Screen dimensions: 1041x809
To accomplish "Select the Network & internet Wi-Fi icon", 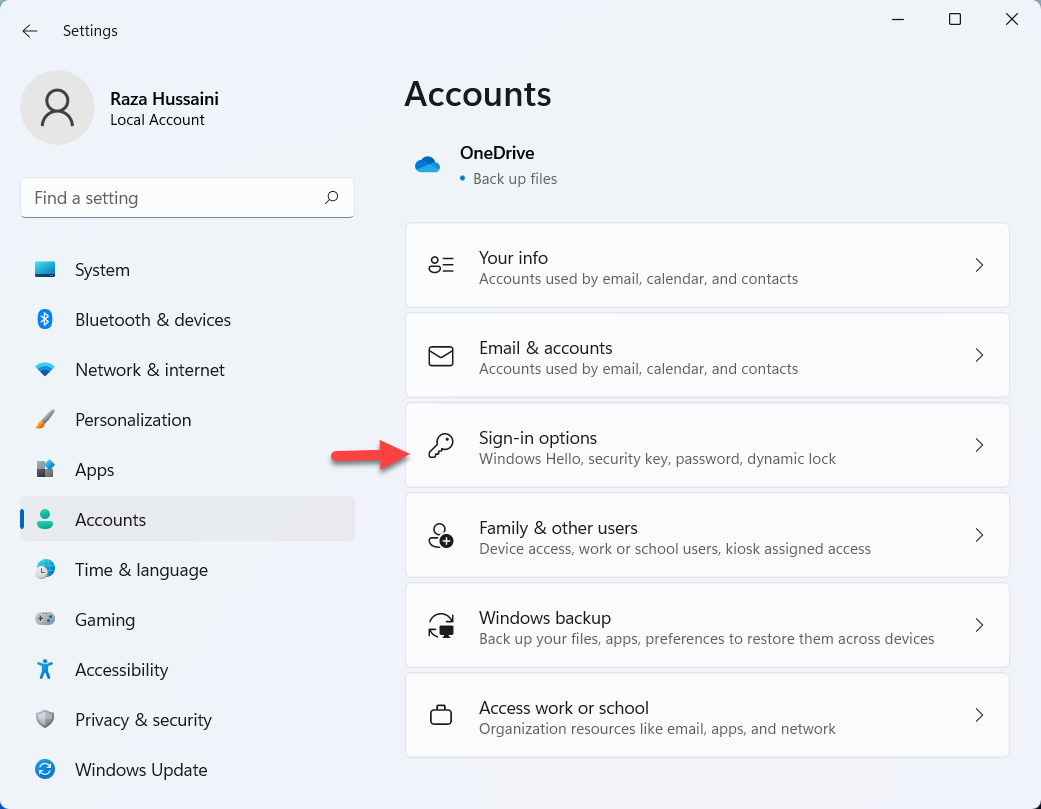I will tap(45, 370).
